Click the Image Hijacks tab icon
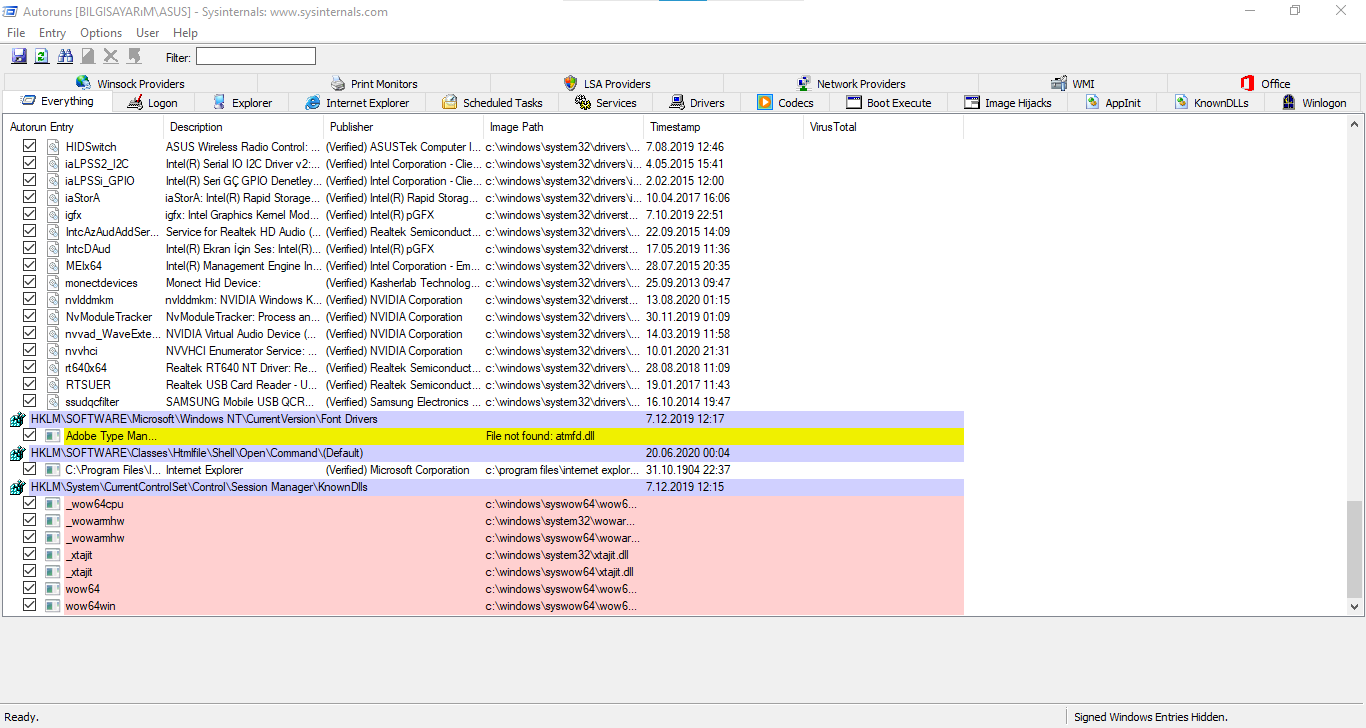 click(972, 102)
